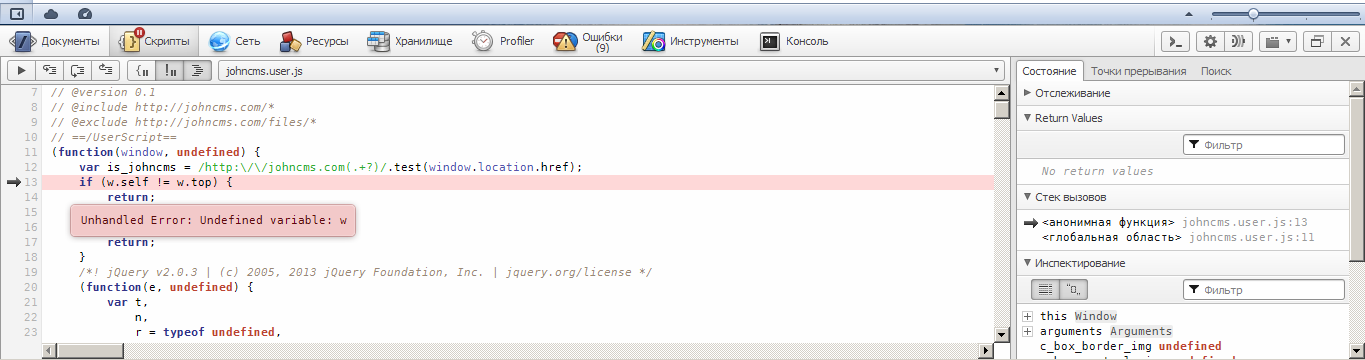Viewport: 1365px width, 360px height.
Task: Click the '// @version 0.1' comment line
Action: point(103,92)
